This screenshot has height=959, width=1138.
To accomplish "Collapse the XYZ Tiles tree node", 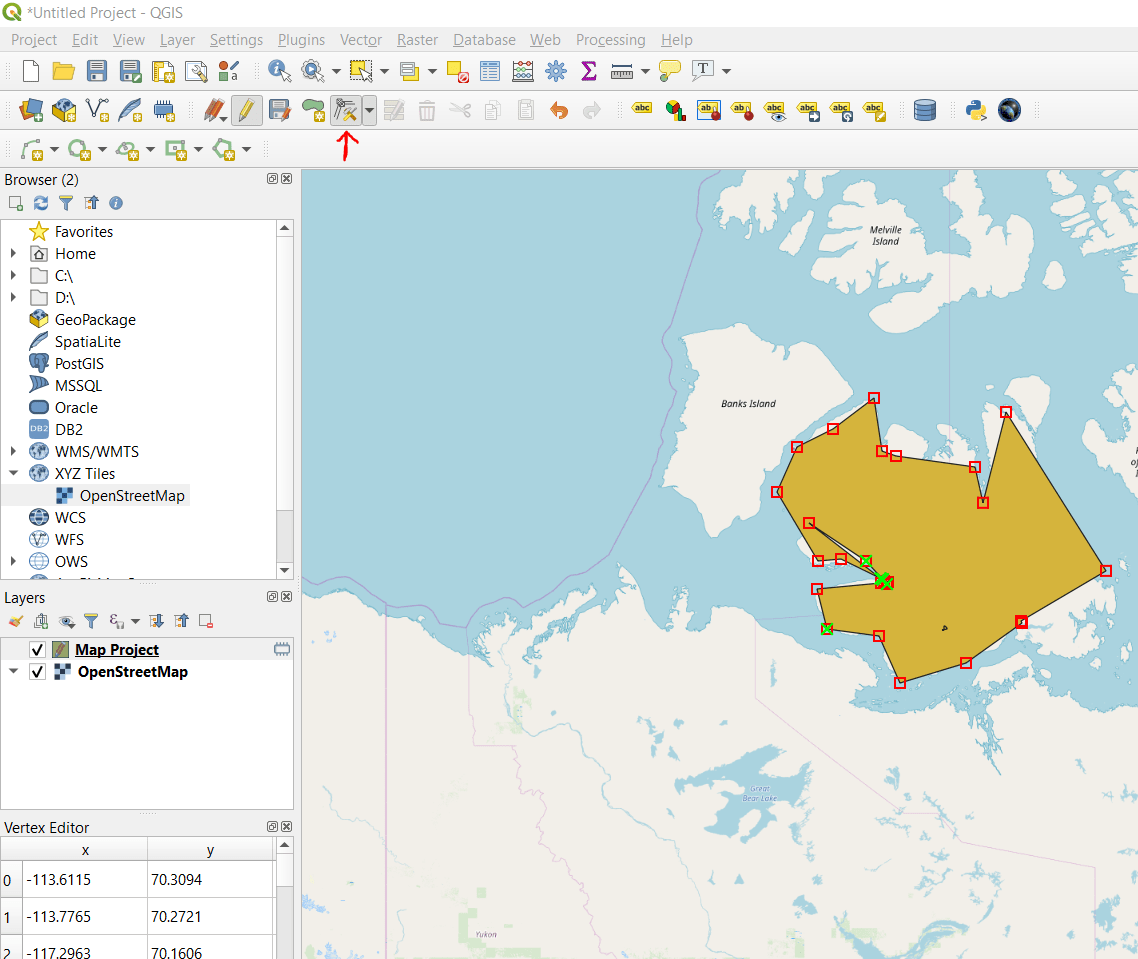I will tap(13, 474).
